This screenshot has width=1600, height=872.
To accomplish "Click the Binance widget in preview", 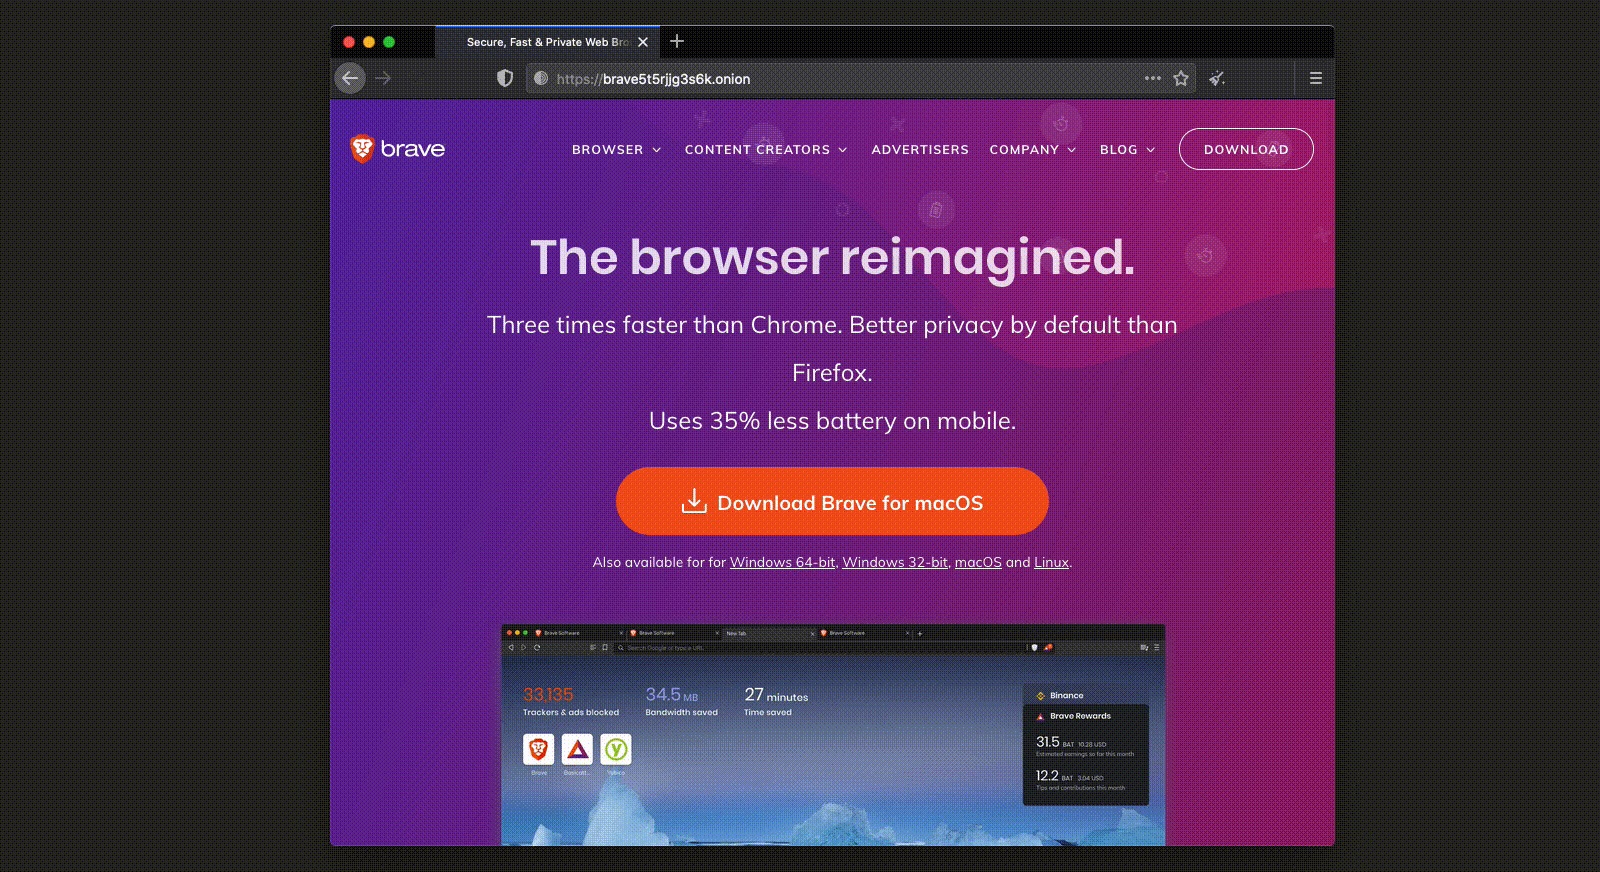I will pyautogui.click(x=1086, y=695).
